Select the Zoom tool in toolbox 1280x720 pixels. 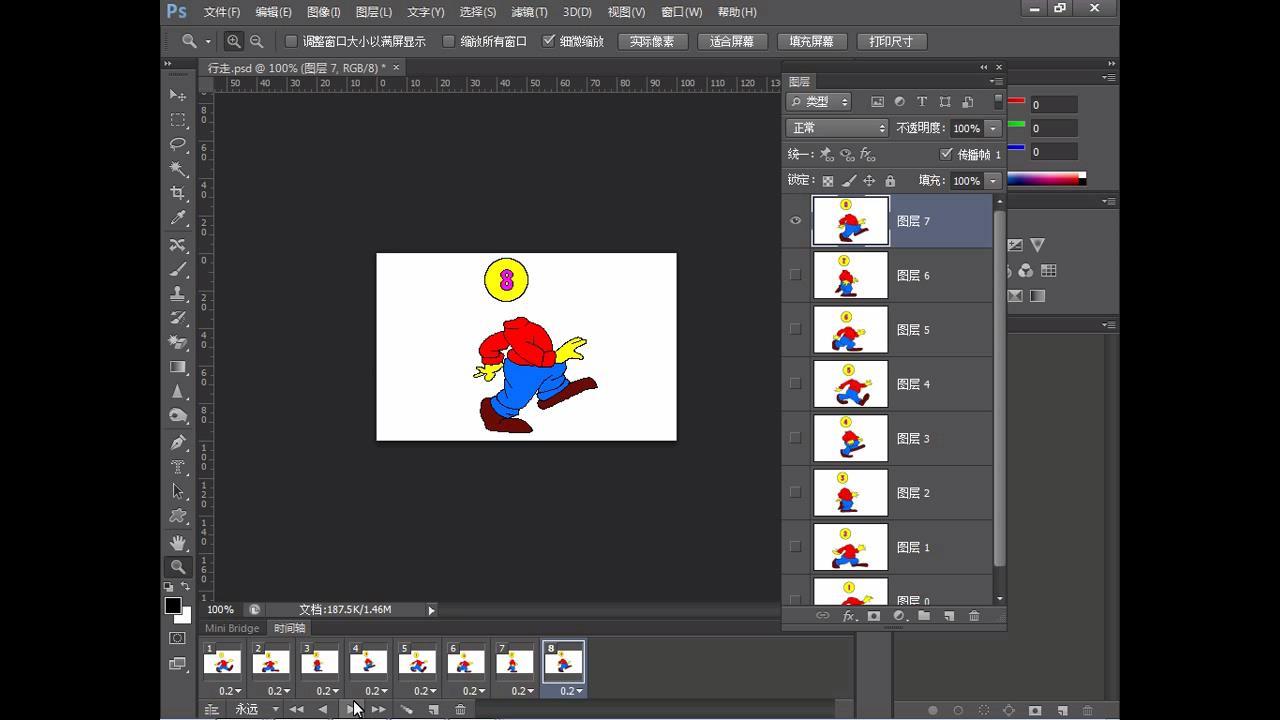click(178, 567)
